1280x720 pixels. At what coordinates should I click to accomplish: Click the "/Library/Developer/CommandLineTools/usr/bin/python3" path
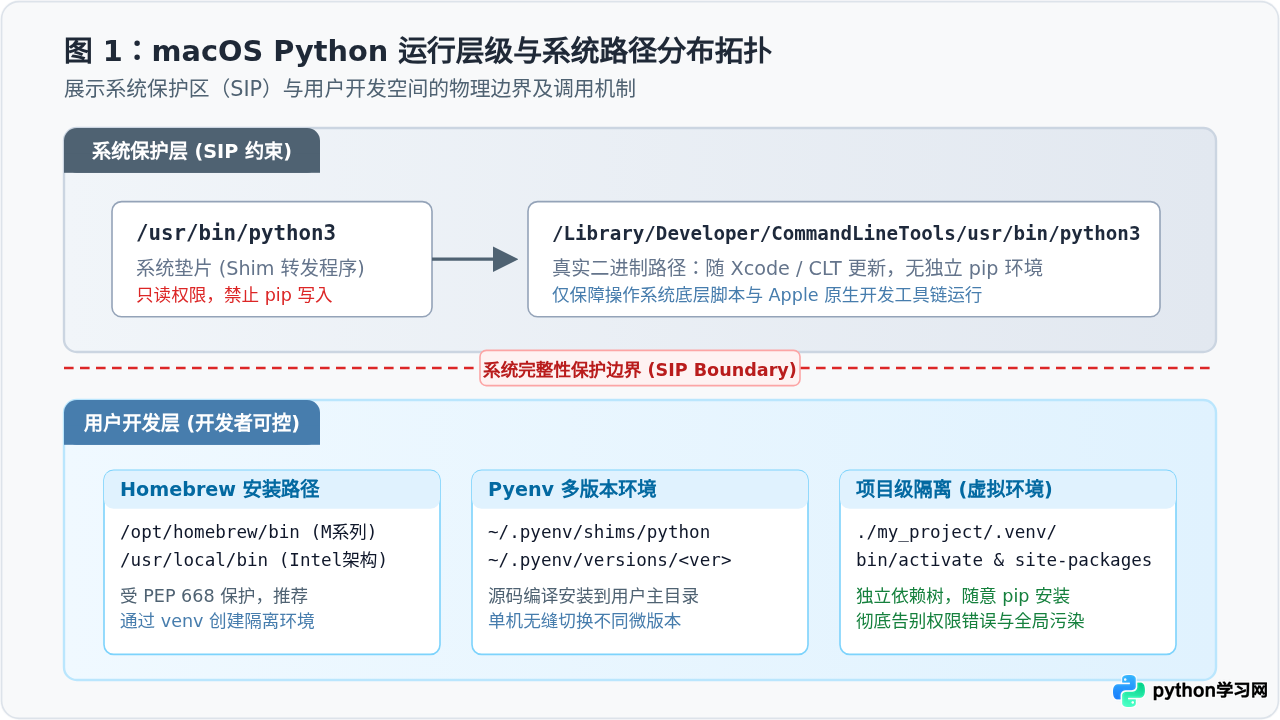point(846,233)
